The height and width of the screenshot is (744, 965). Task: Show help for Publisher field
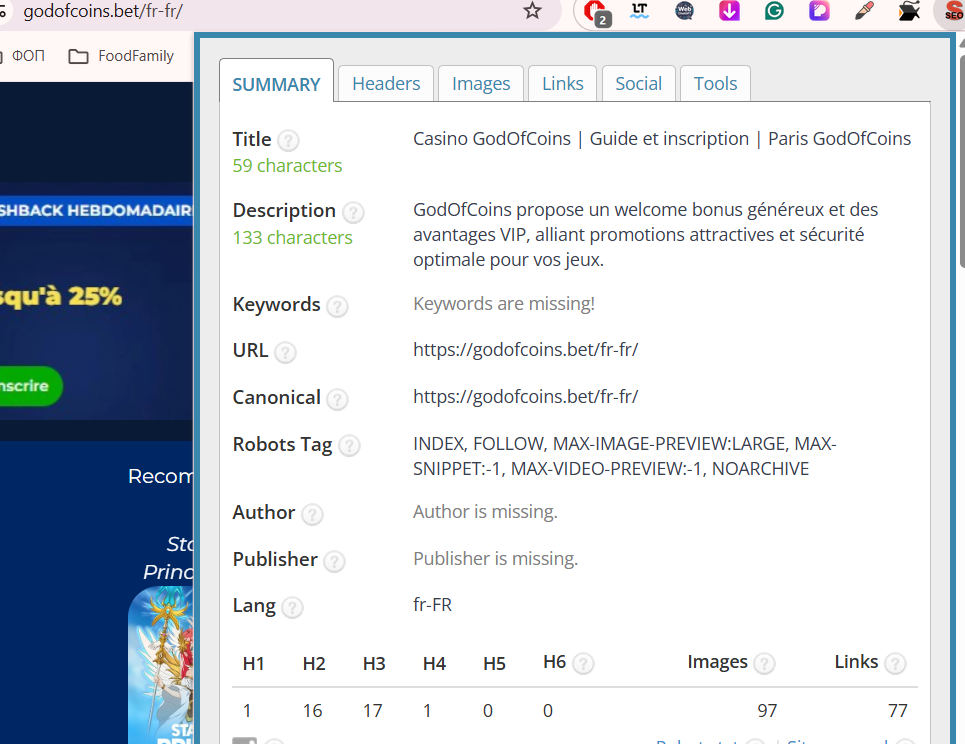pos(334,561)
